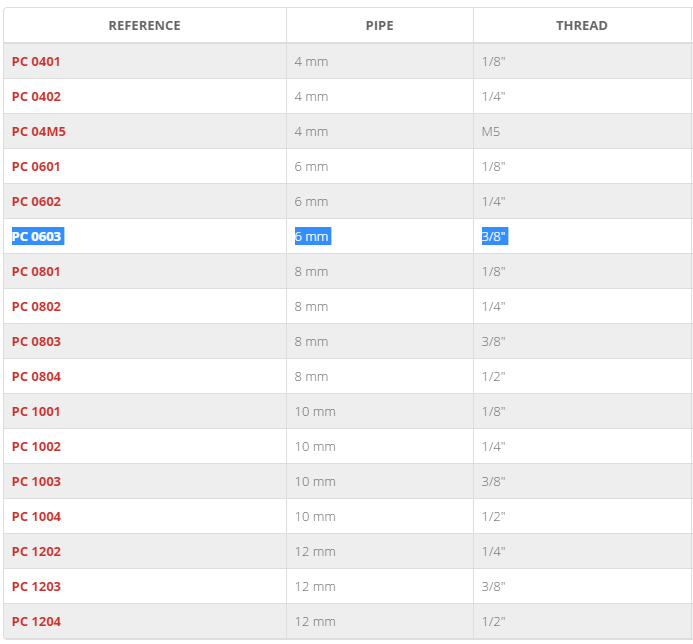Open product PC 0601
The width and height of the screenshot is (693, 644).
click(x=36, y=167)
